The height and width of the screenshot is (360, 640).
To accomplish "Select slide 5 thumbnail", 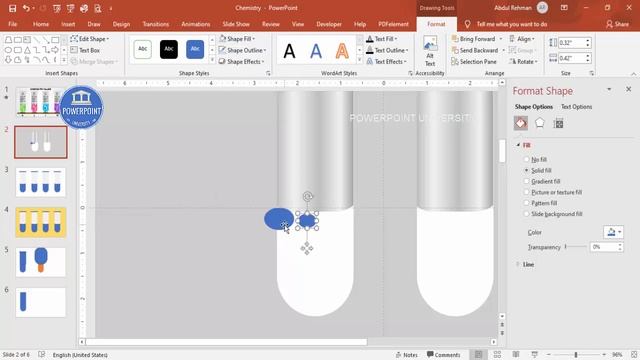I will pos(40,262).
